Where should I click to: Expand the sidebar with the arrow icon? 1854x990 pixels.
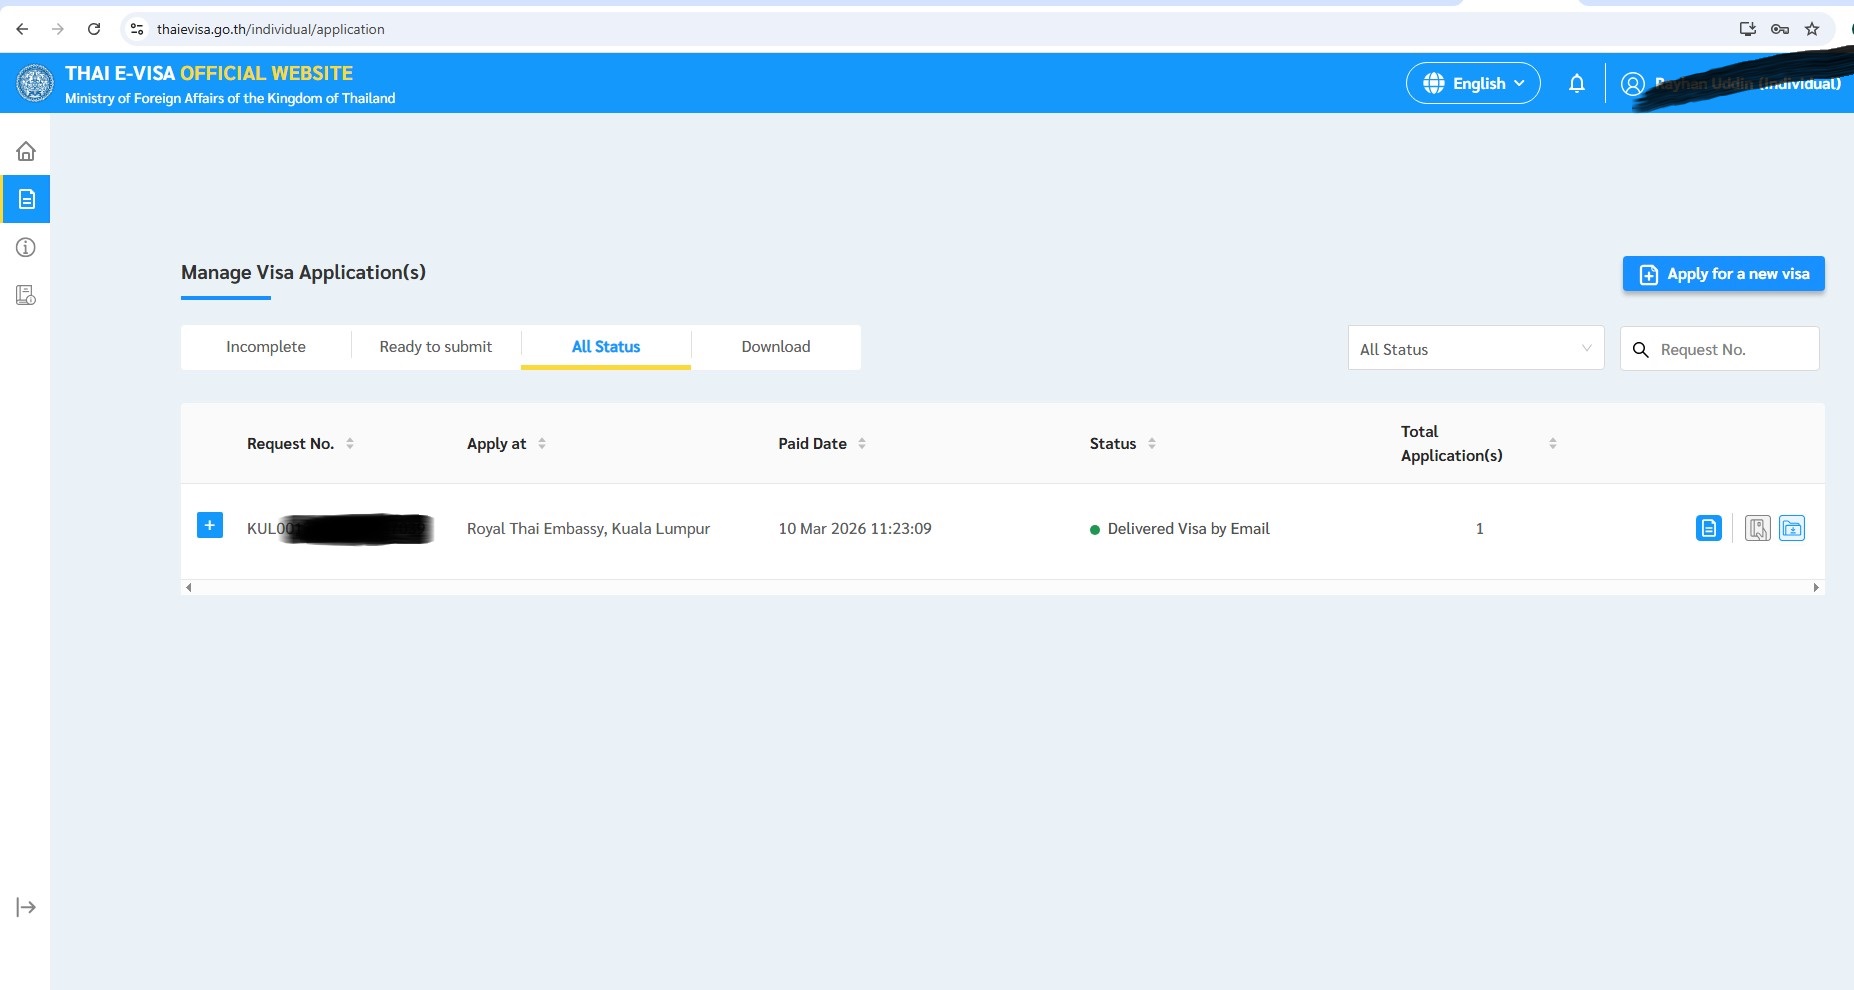tap(26, 907)
